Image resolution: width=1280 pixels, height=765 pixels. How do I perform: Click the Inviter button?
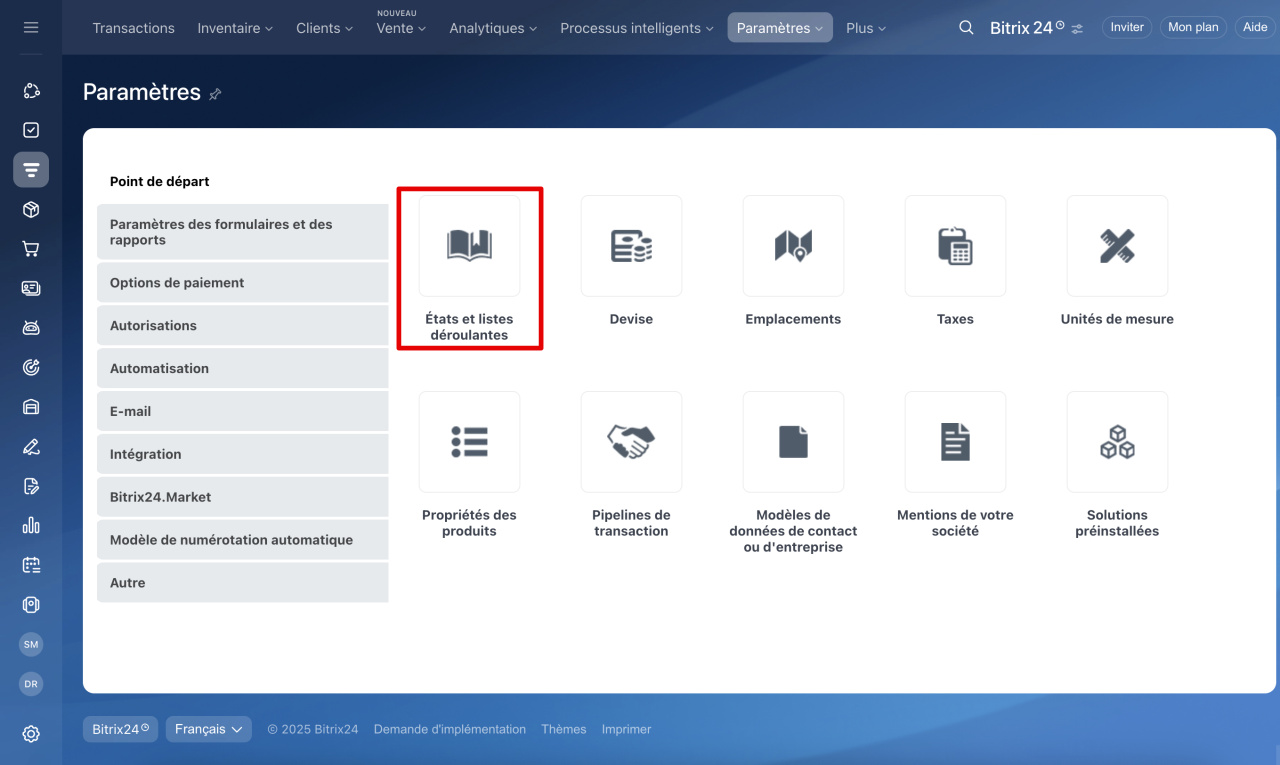[1127, 28]
